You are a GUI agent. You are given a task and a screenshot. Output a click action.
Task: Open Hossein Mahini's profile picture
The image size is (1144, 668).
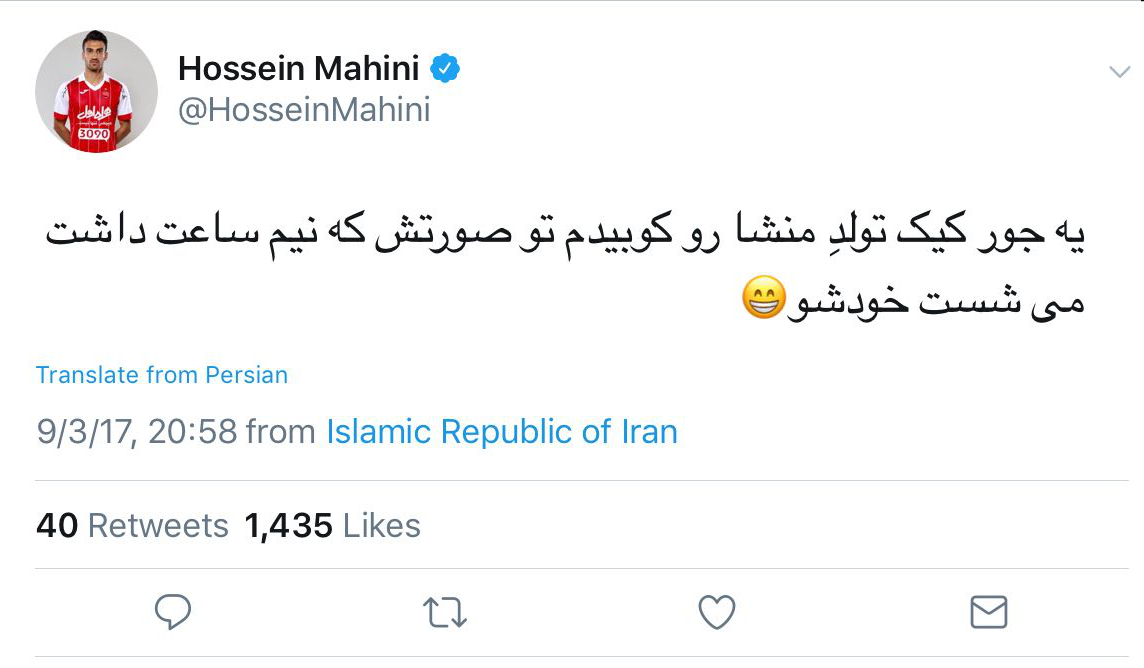[x=96, y=91]
